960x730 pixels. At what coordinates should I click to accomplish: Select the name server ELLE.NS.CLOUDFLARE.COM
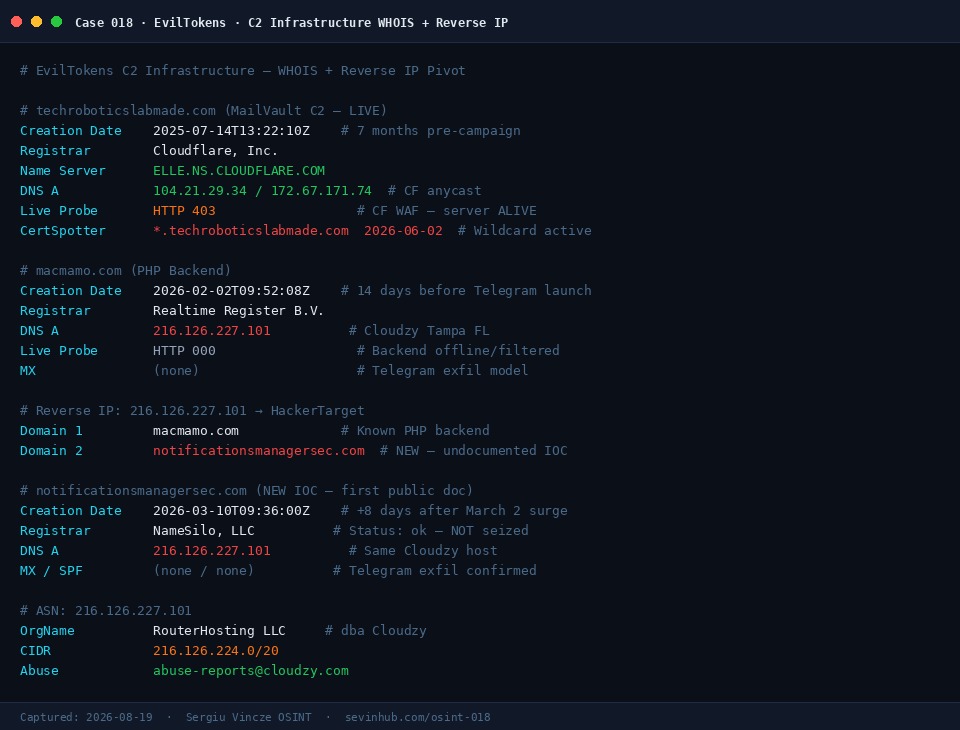tap(239, 170)
